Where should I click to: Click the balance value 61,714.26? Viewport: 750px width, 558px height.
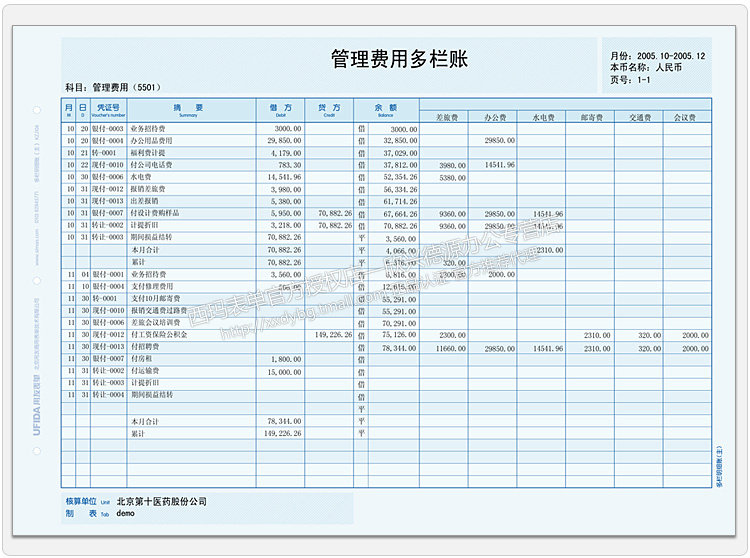pyautogui.click(x=400, y=202)
